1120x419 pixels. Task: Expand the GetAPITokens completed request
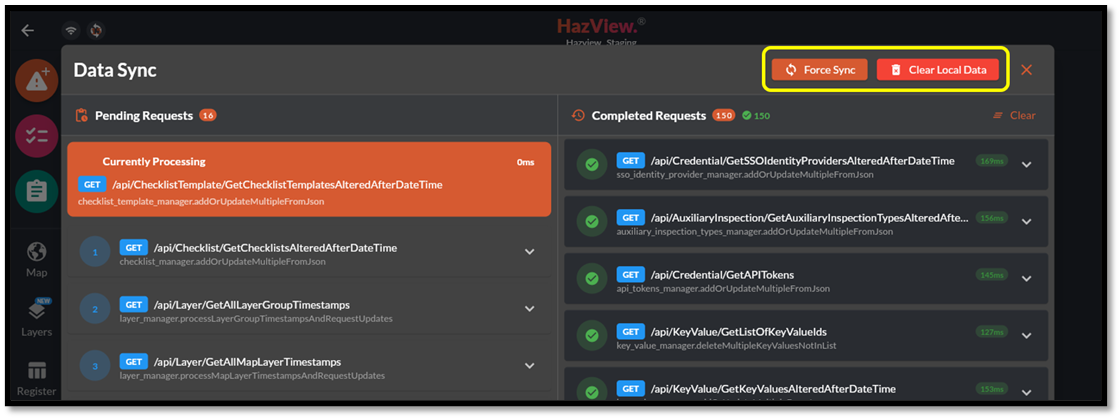(x=1026, y=279)
